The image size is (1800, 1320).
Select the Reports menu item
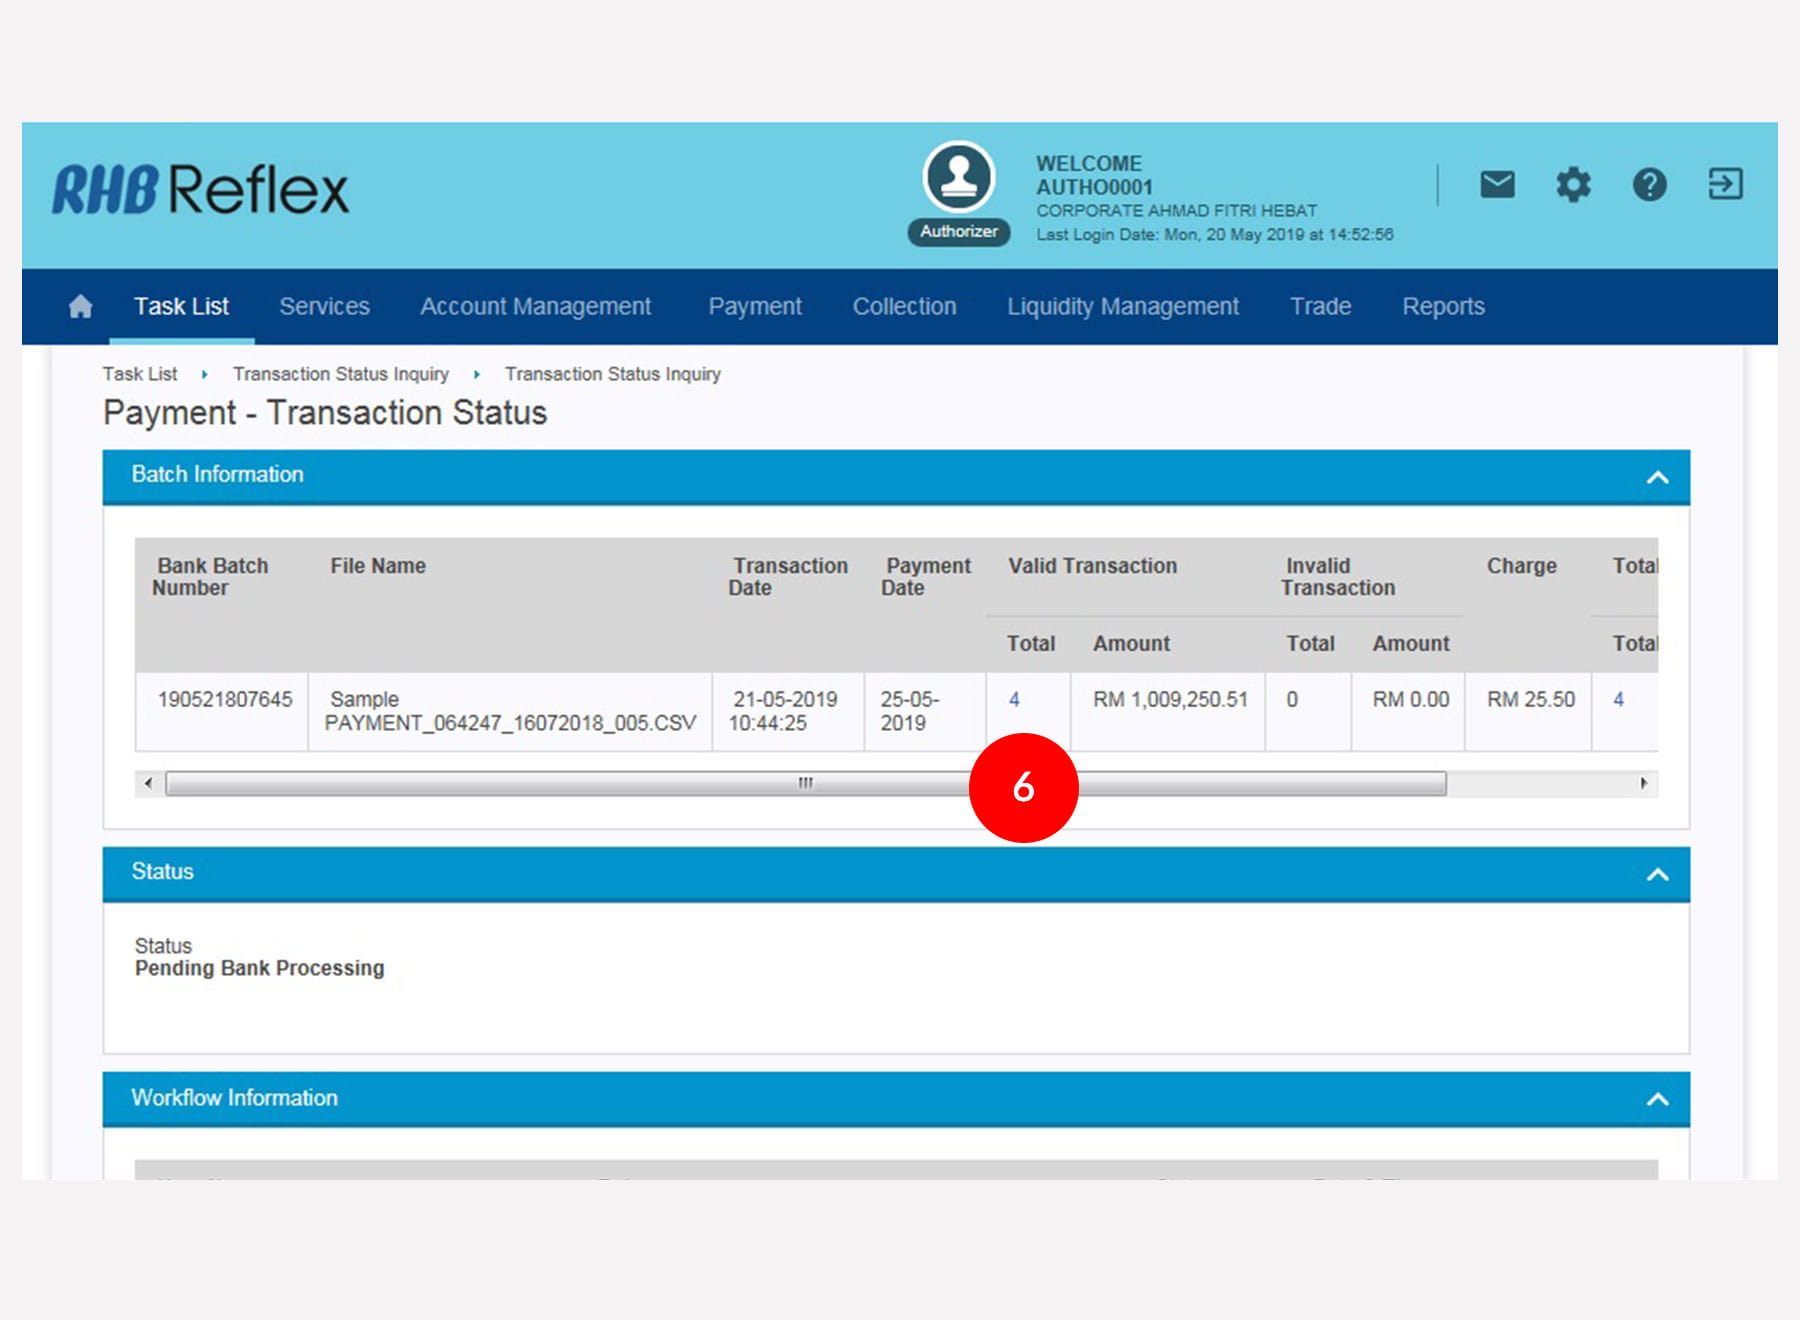pyautogui.click(x=1442, y=307)
